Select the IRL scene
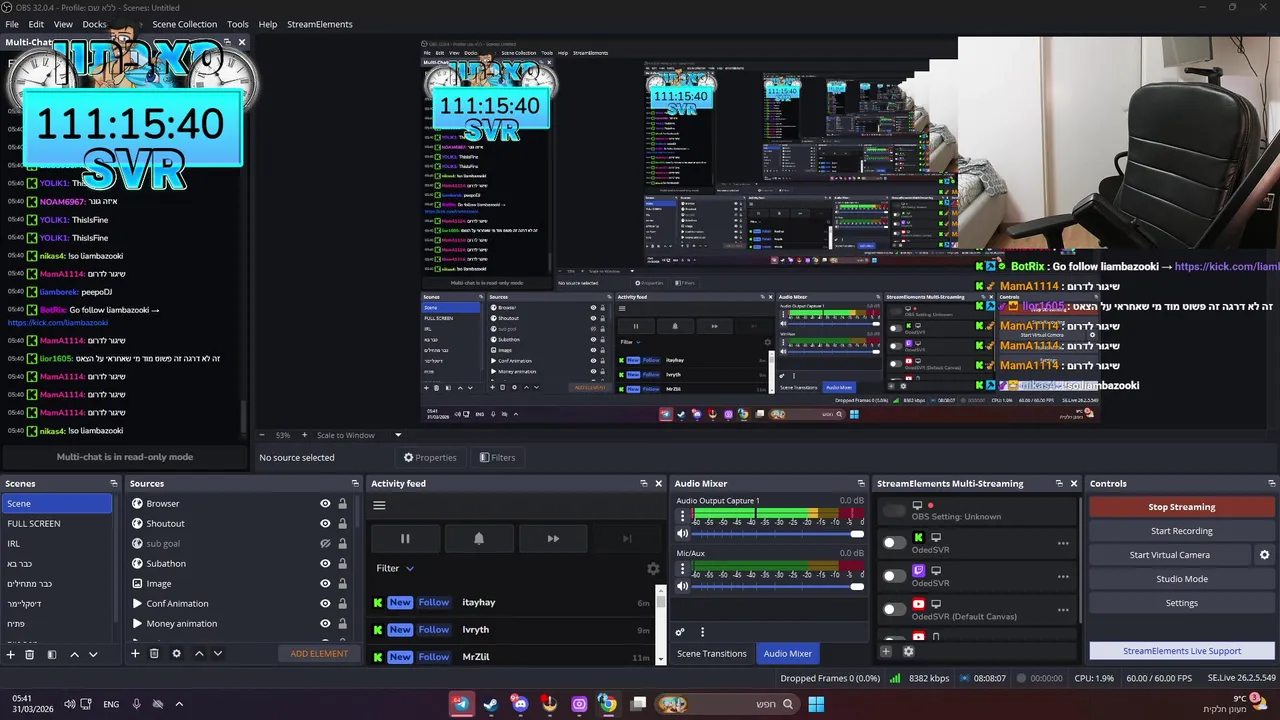Viewport: 1280px width, 720px height. tap(57, 544)
